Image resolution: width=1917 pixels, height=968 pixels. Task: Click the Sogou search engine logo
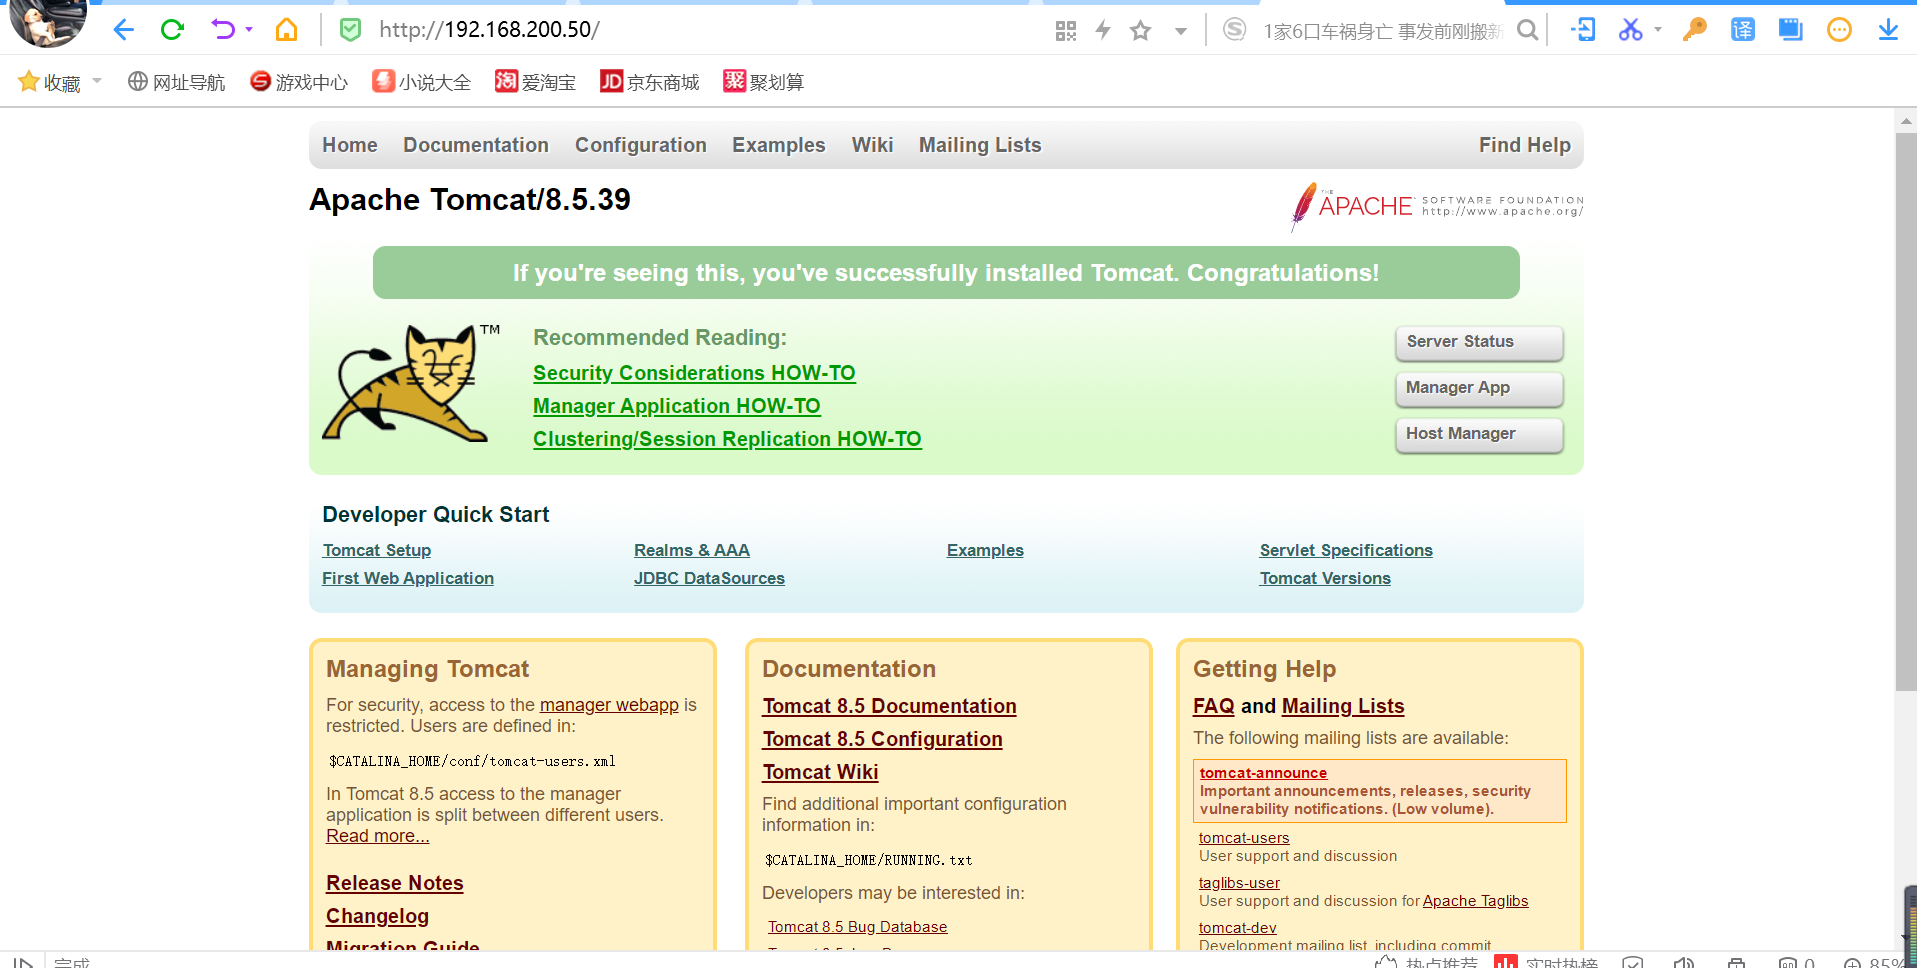point(1235,30)
